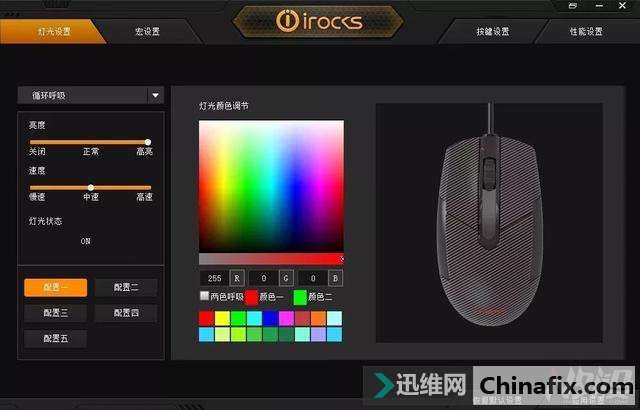
Task: Select the red 颜色一 color indicator
Action: (x=251, y=297)
